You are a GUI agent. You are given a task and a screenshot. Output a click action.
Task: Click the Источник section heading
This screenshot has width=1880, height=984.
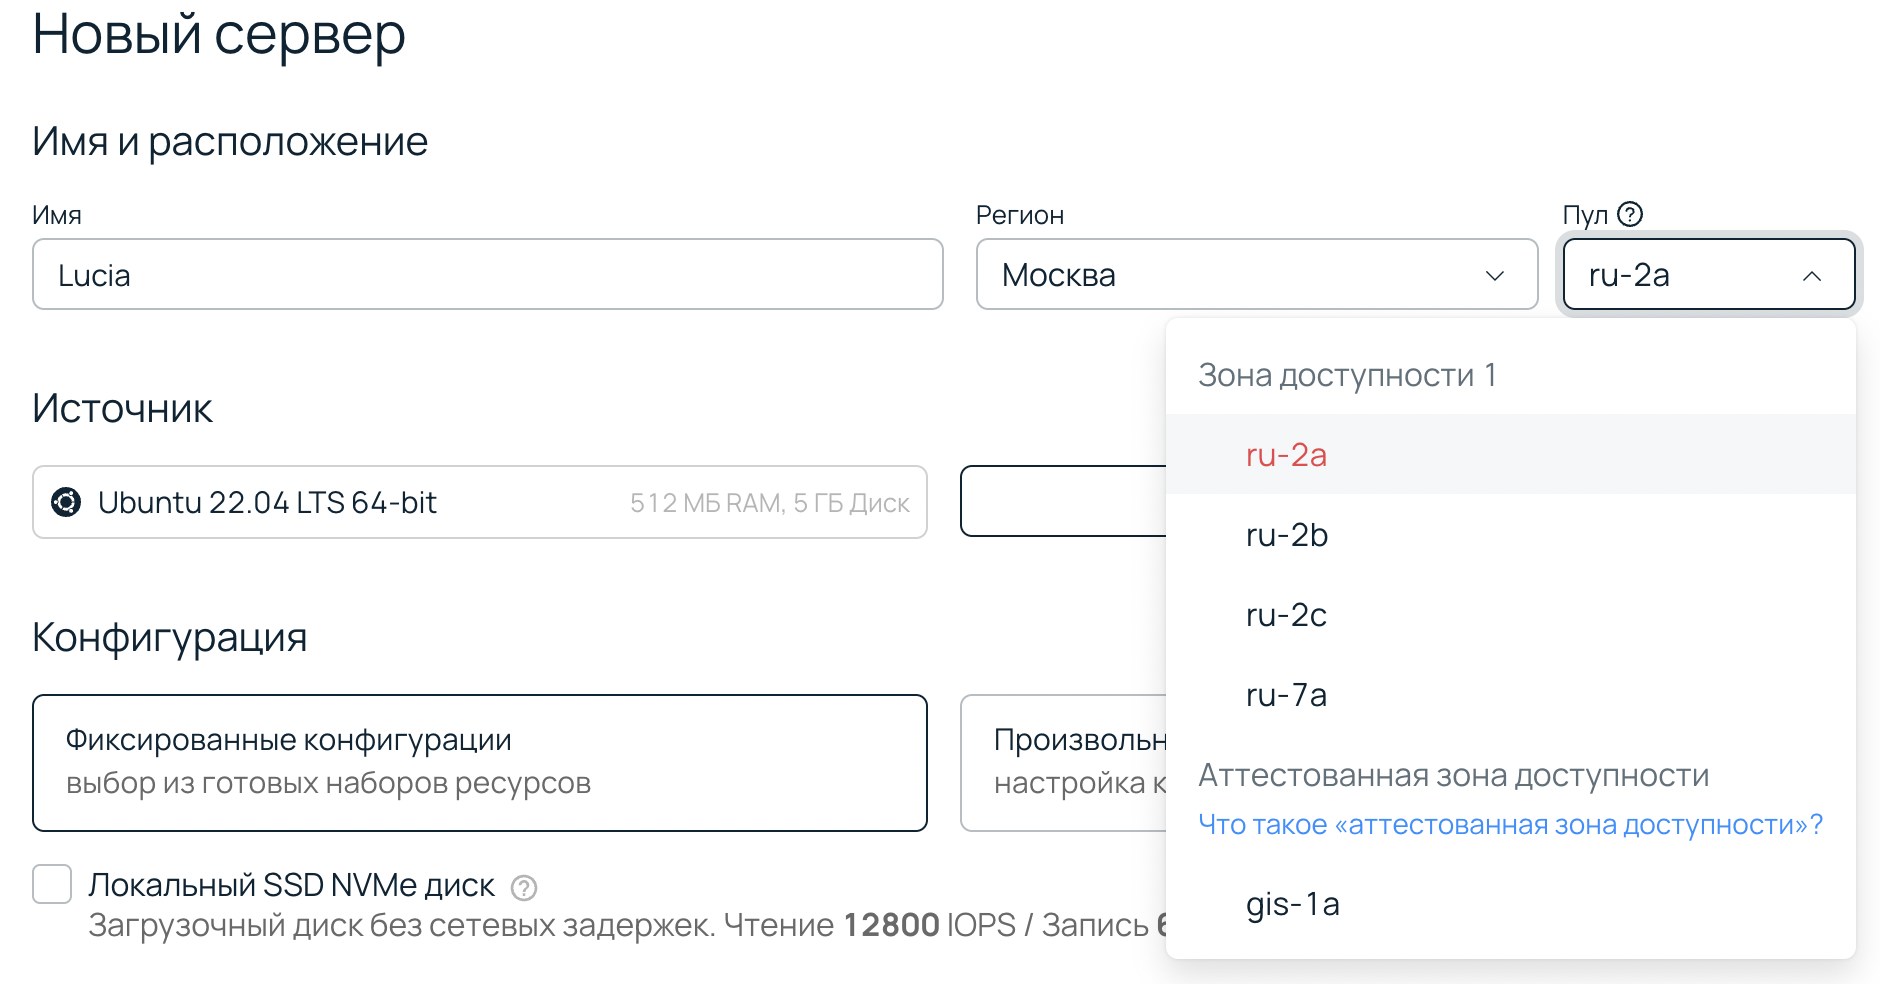click(122, 409)
